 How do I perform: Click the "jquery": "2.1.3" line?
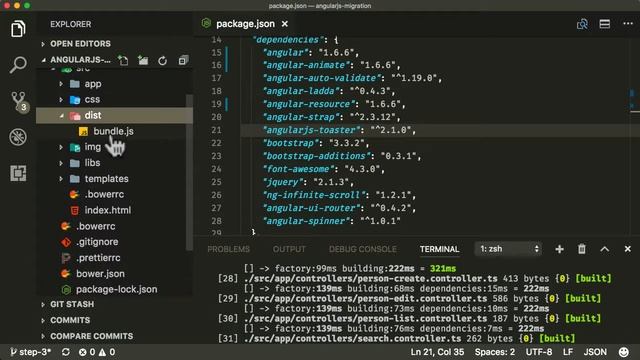(x=309, y=182)
